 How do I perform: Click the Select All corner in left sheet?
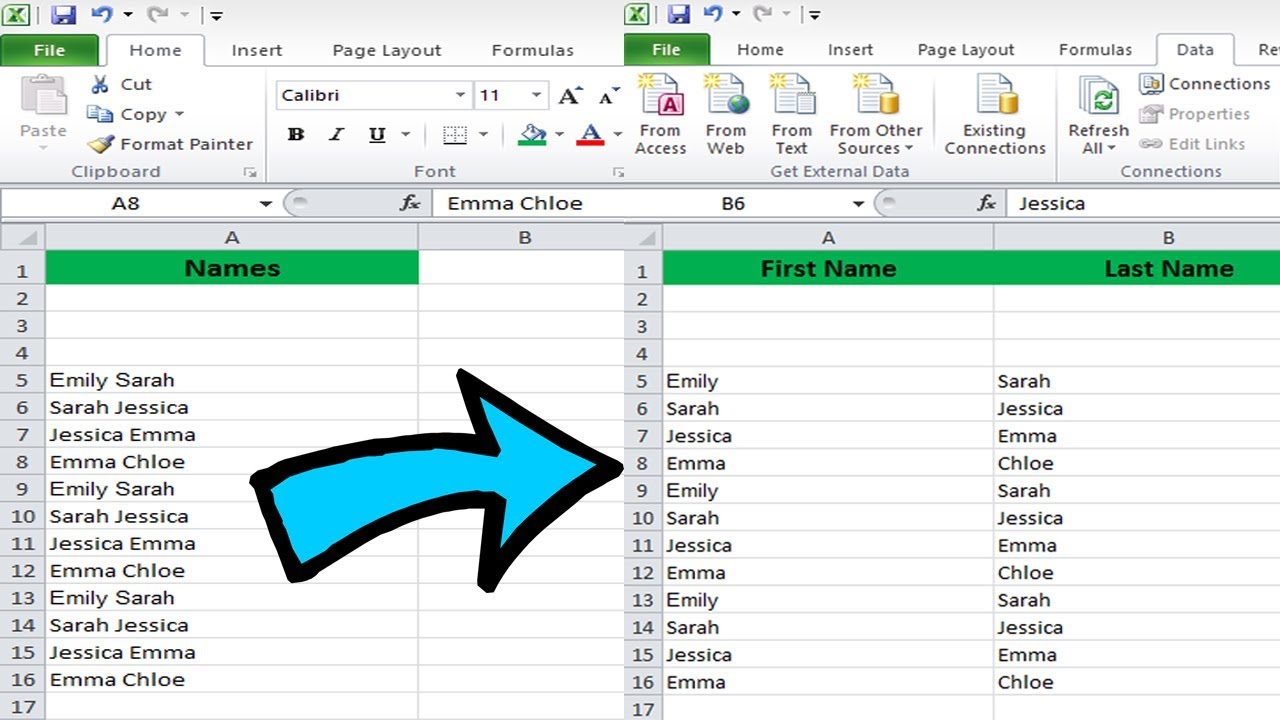[x=23, y=238]
